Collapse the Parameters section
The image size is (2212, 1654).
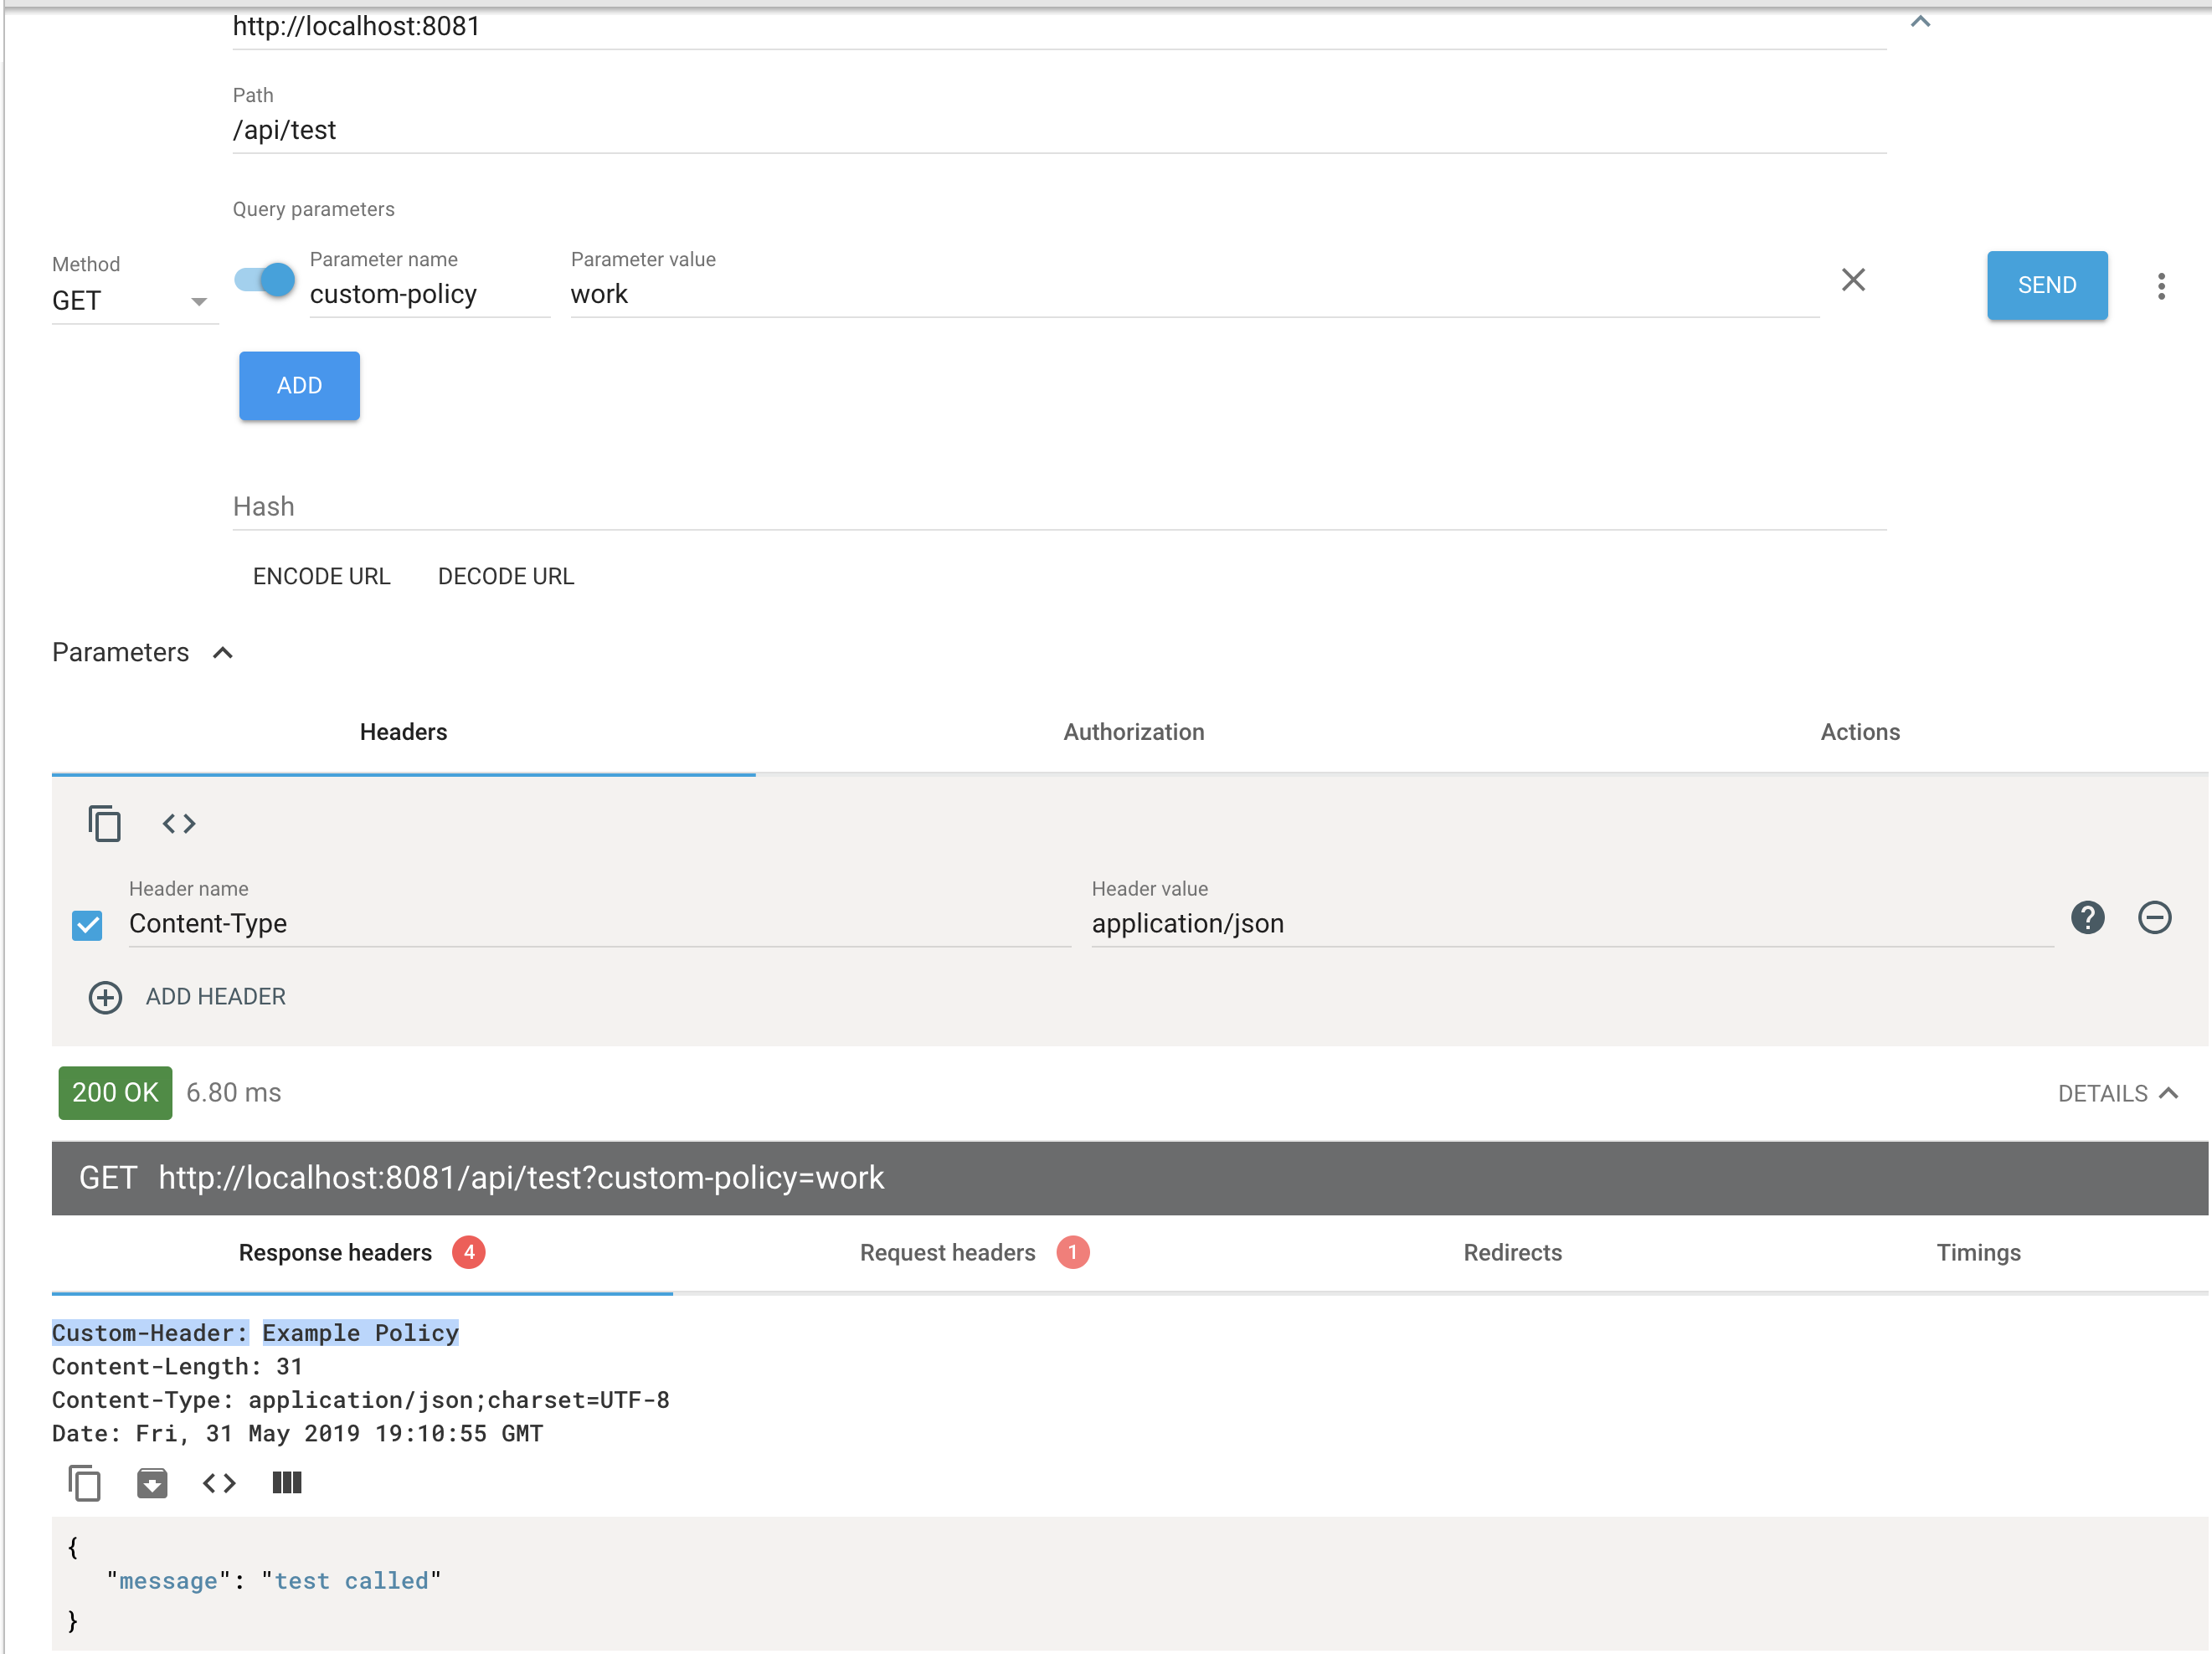pos(223,653)
